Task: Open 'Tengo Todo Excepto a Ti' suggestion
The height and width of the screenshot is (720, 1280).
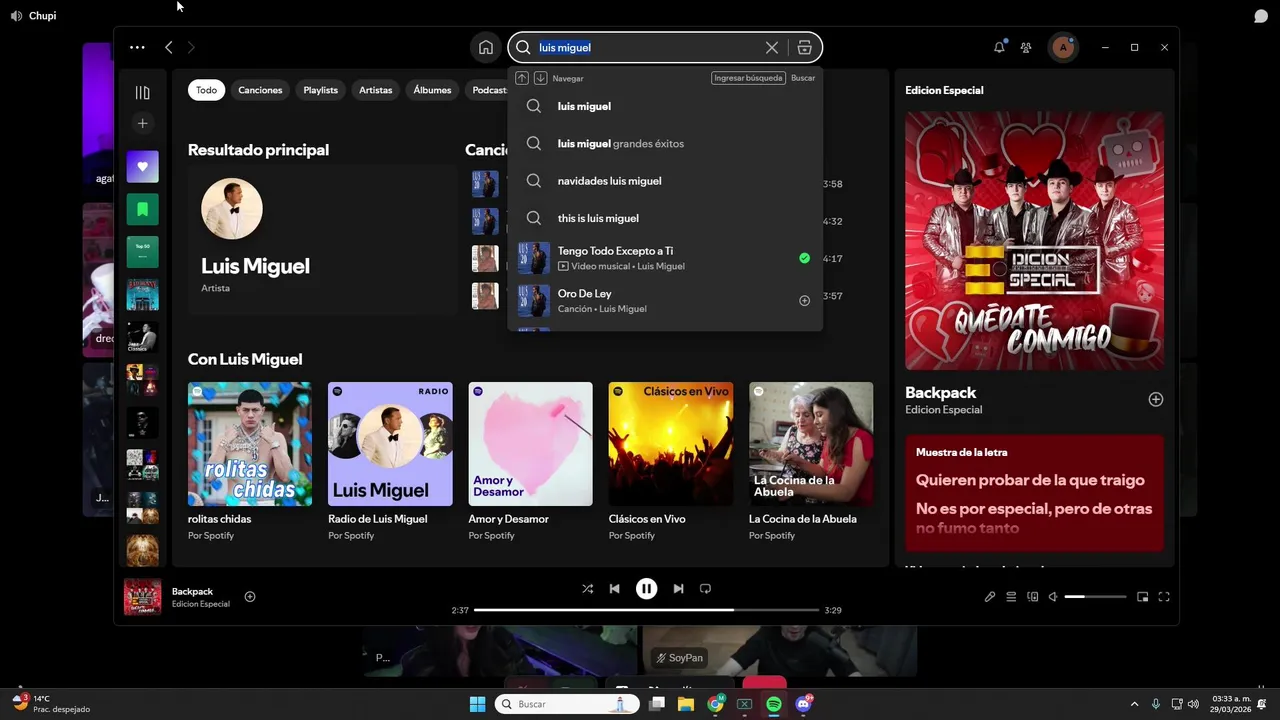Action: (665, 258)
